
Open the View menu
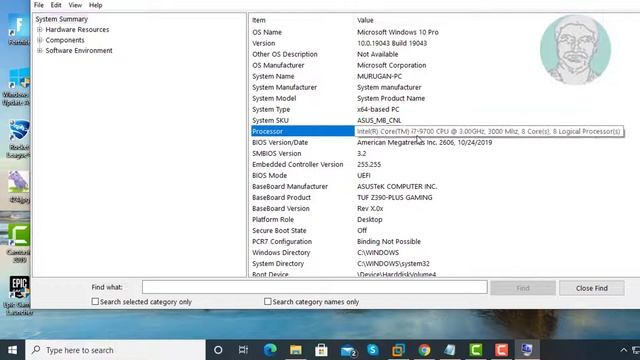(75, 5)
